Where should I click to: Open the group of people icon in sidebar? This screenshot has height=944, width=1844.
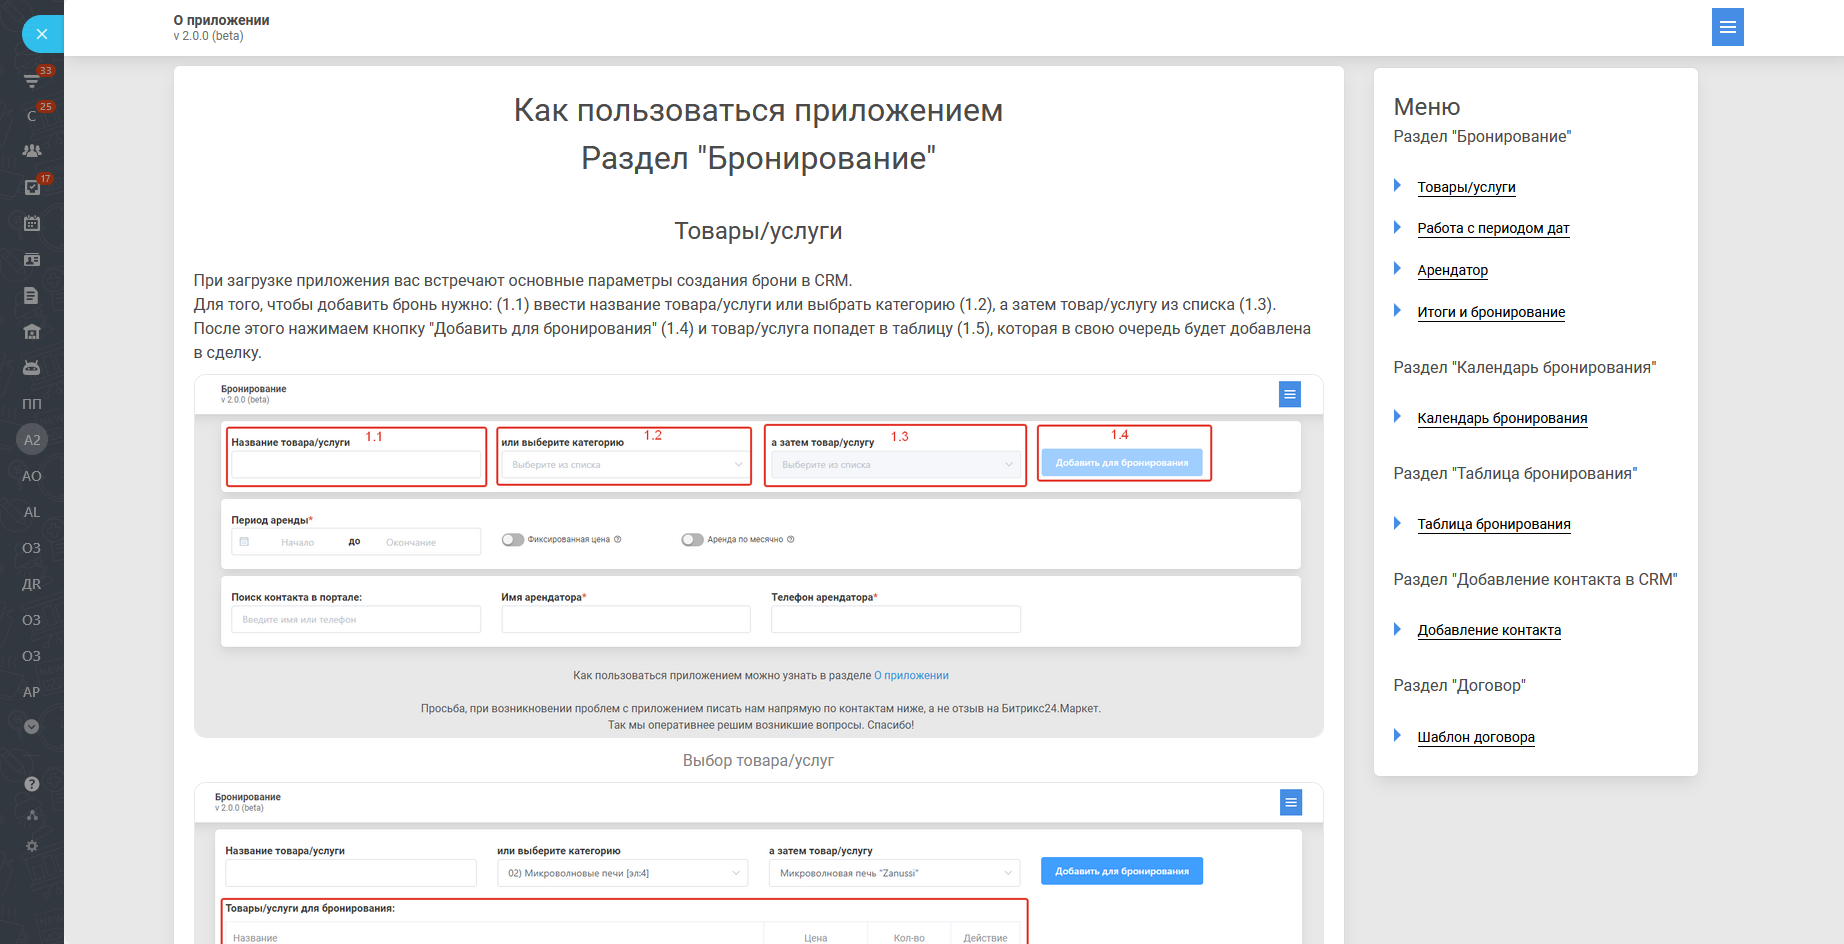click(32, 151)
